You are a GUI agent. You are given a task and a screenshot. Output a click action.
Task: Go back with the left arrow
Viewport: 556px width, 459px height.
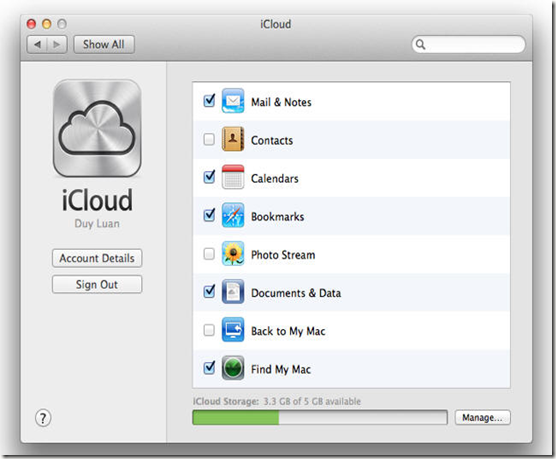tap(37, 45)
